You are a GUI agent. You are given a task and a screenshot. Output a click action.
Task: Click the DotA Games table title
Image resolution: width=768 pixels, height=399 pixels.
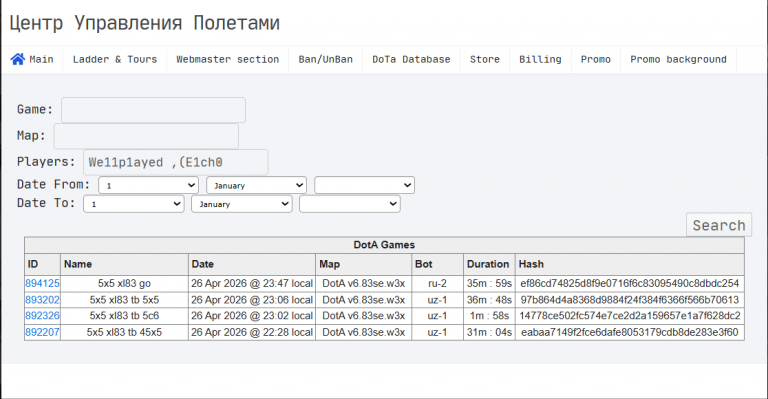pyautogui.click(x=384, y=245)
